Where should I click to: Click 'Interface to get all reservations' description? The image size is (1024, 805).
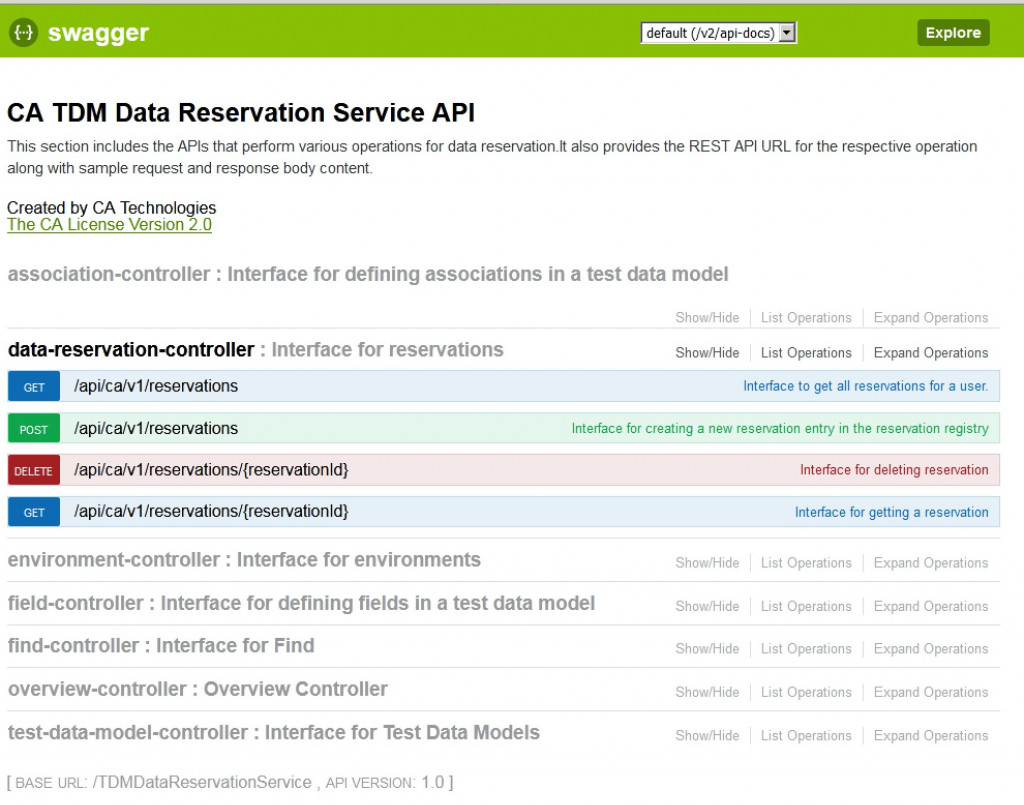click(865, 386)
